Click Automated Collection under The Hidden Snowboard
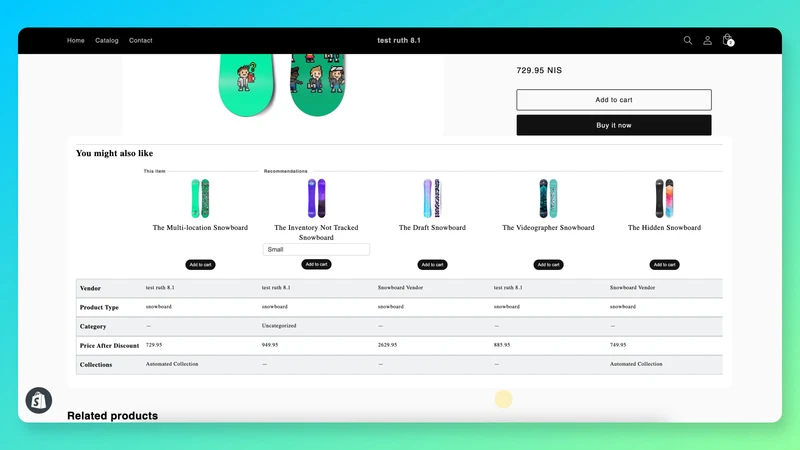Viewport: 800px width, 450px height. point(636,364)
